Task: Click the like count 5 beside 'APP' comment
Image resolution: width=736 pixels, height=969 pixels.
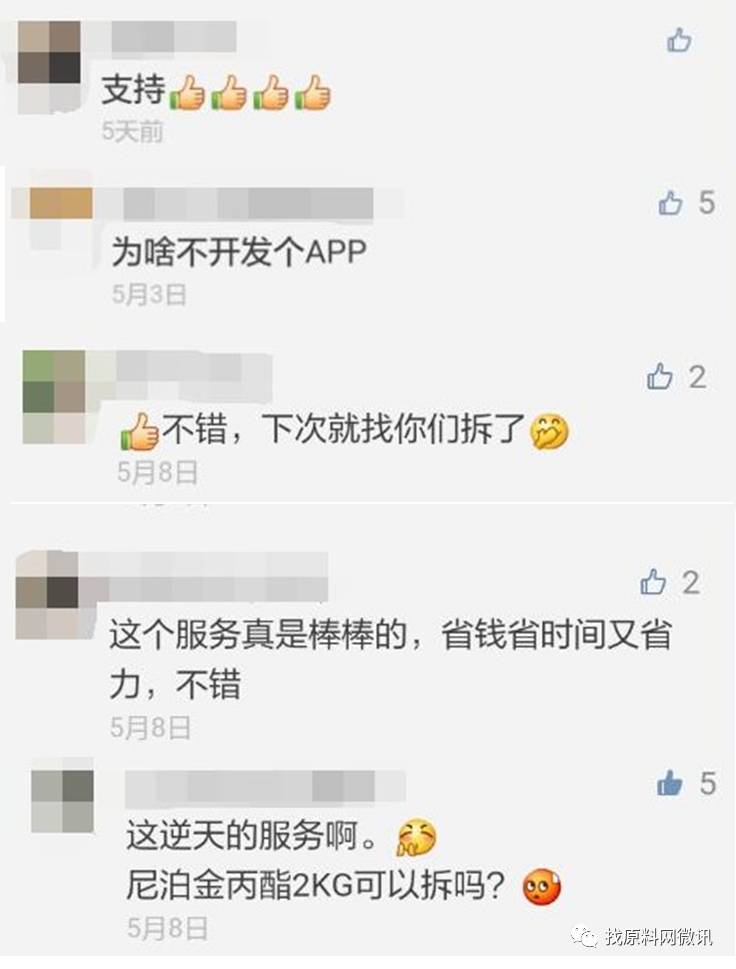Action: (707, 203)
